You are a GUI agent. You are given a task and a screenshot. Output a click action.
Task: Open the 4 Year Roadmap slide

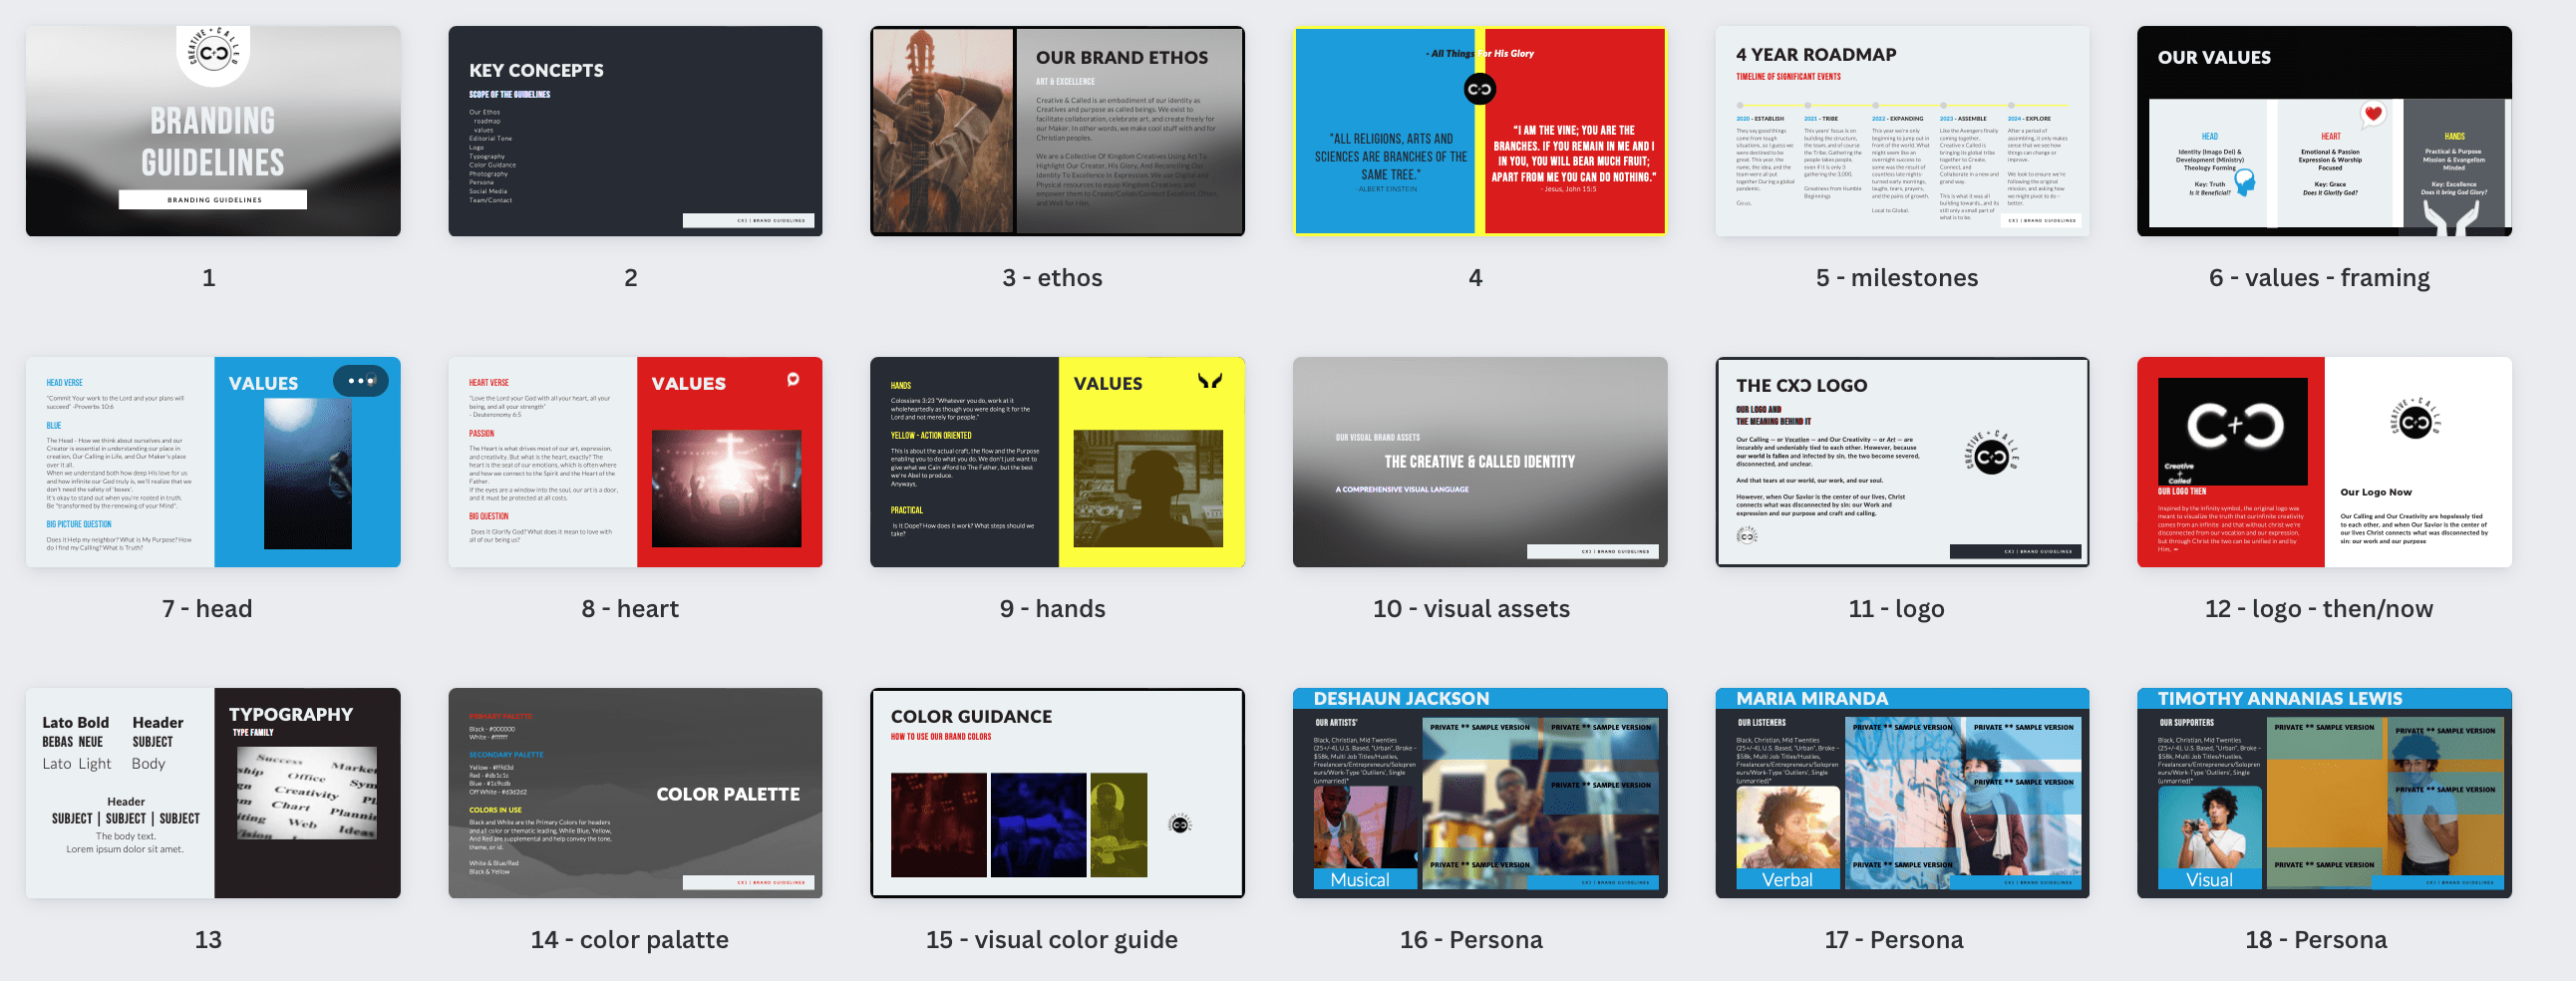point(1902,131)
